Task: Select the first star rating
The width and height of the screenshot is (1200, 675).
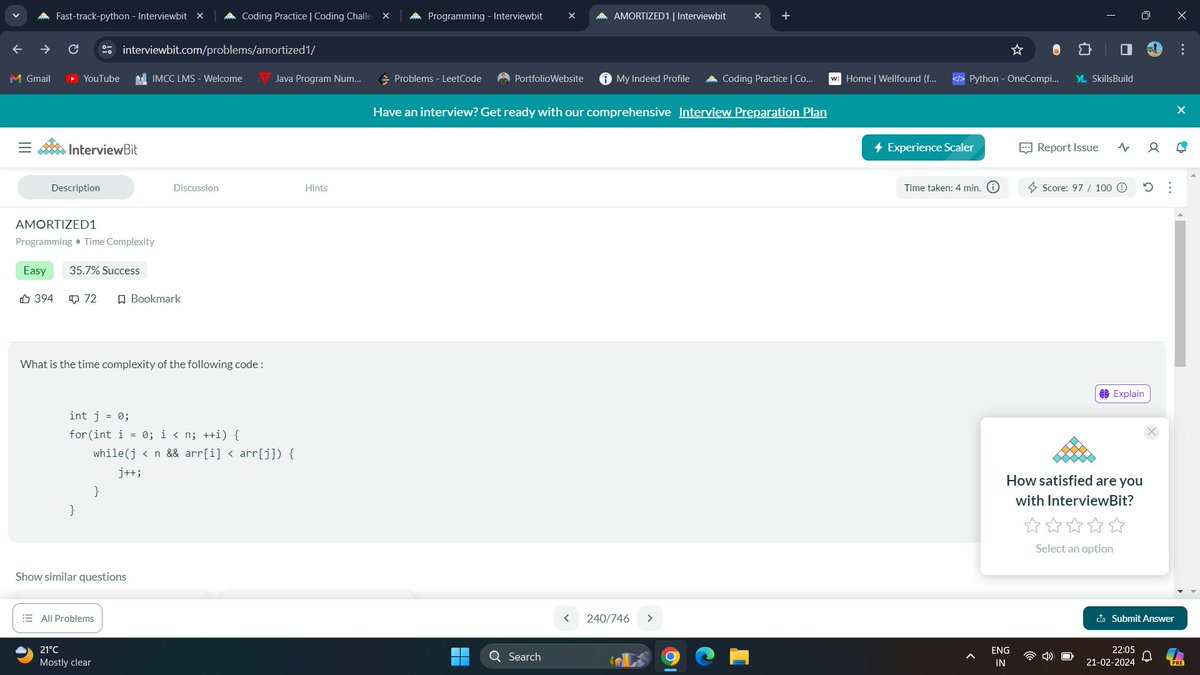Action: [1032, 525]
